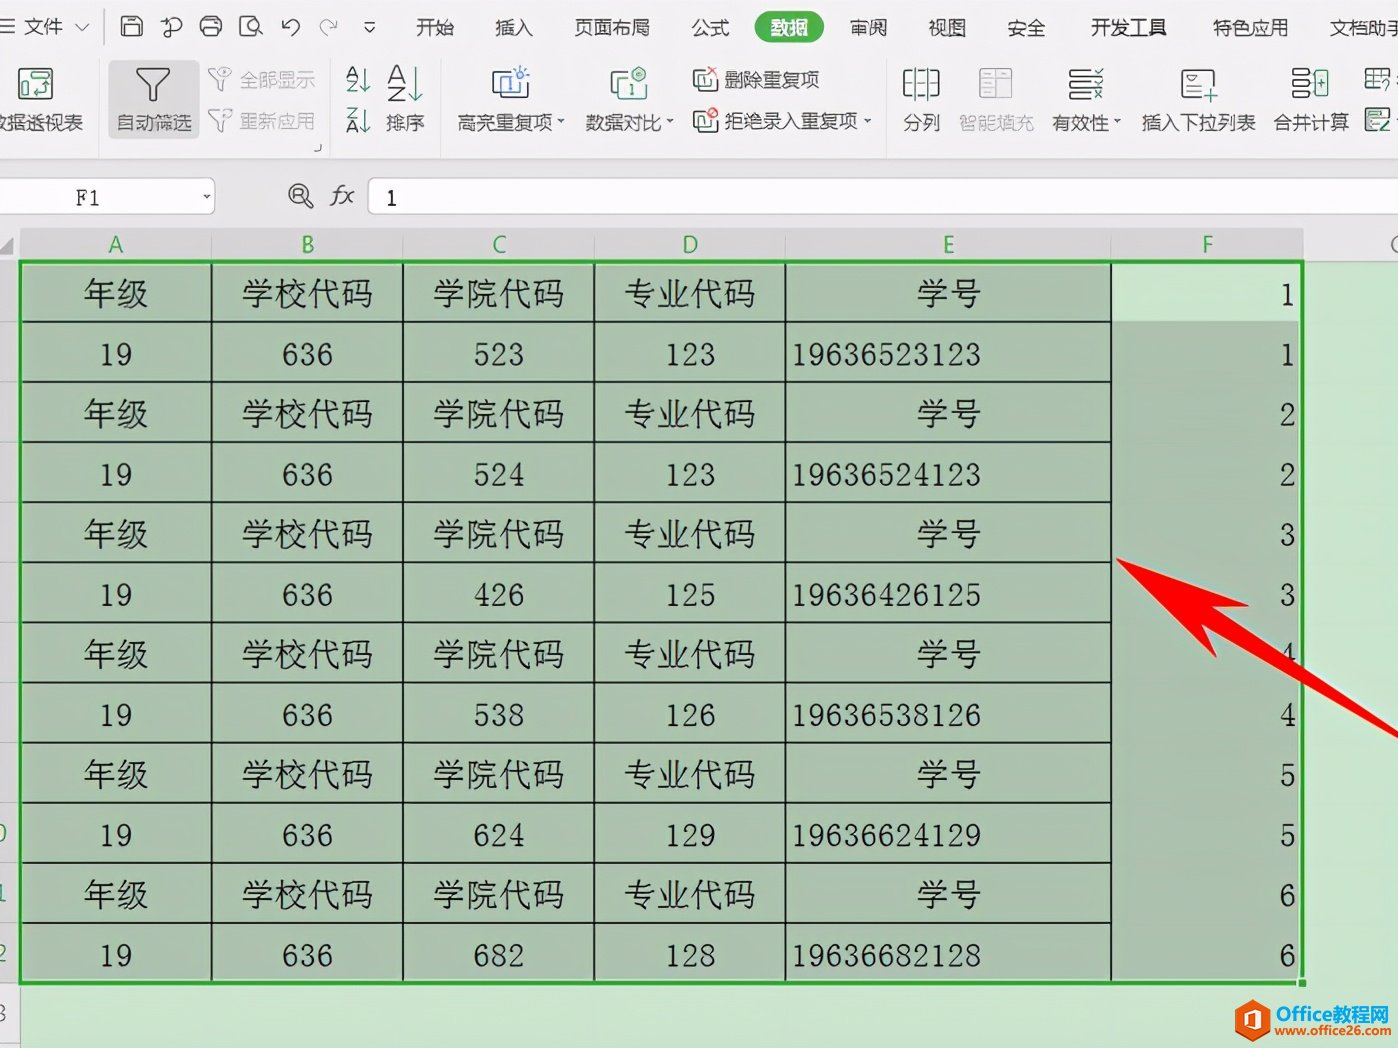Click cell containing 19636524123
The image size is (1398, 1048).
click(x=948, y=473)
